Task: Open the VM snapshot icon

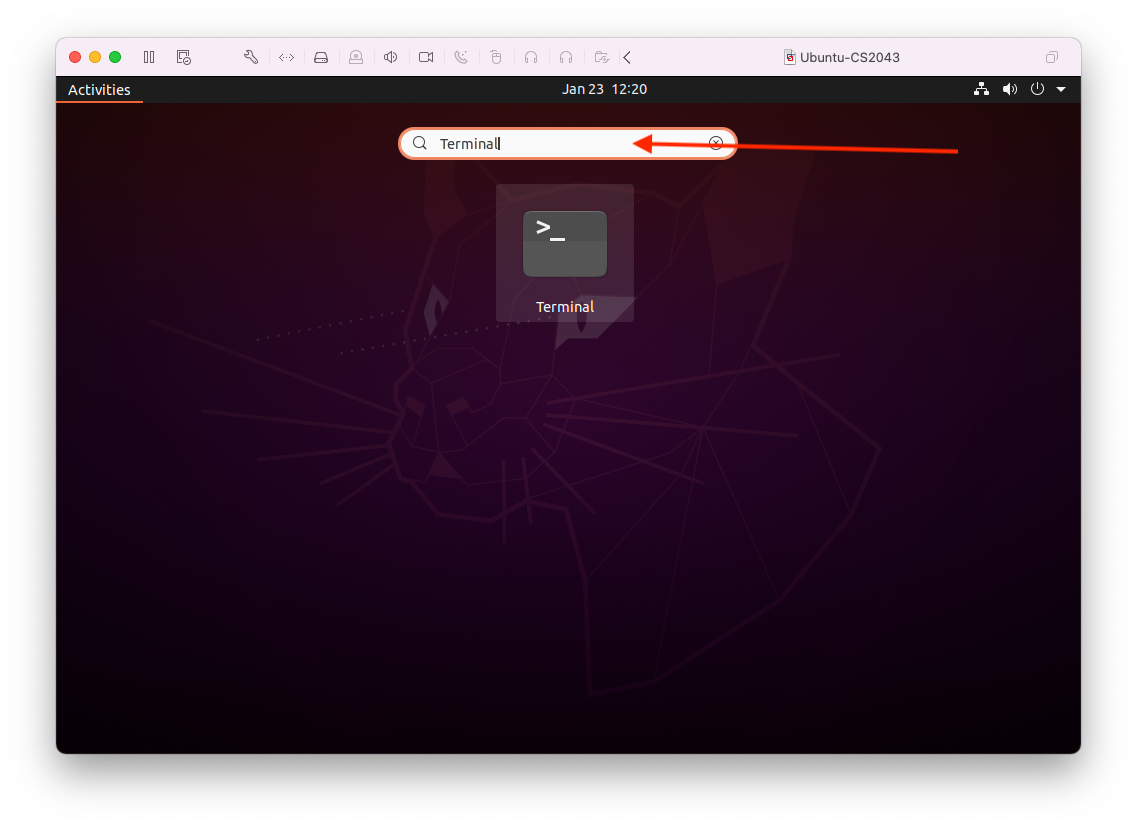Action: pos(183,57)
